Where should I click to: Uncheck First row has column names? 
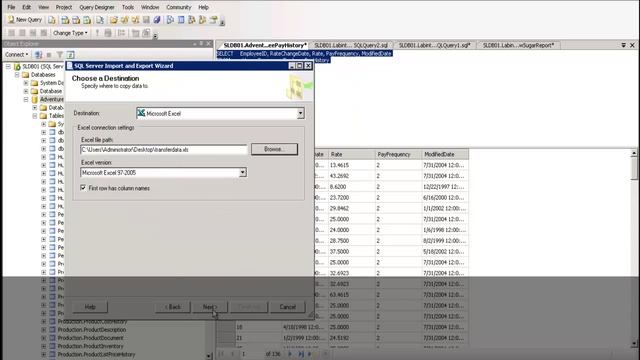[x=83, y=188]
